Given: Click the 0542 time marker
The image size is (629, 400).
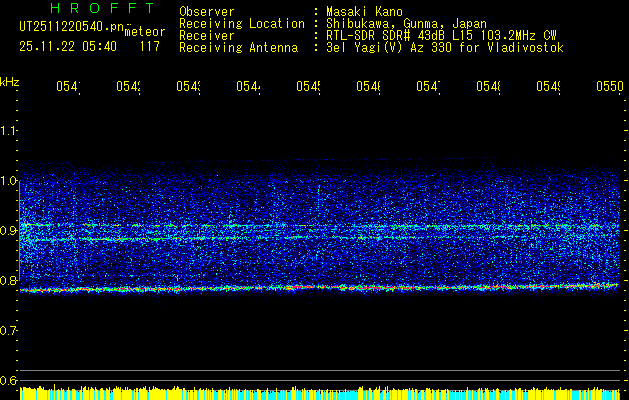Looking at the screenshot, I should click(128, 86).
